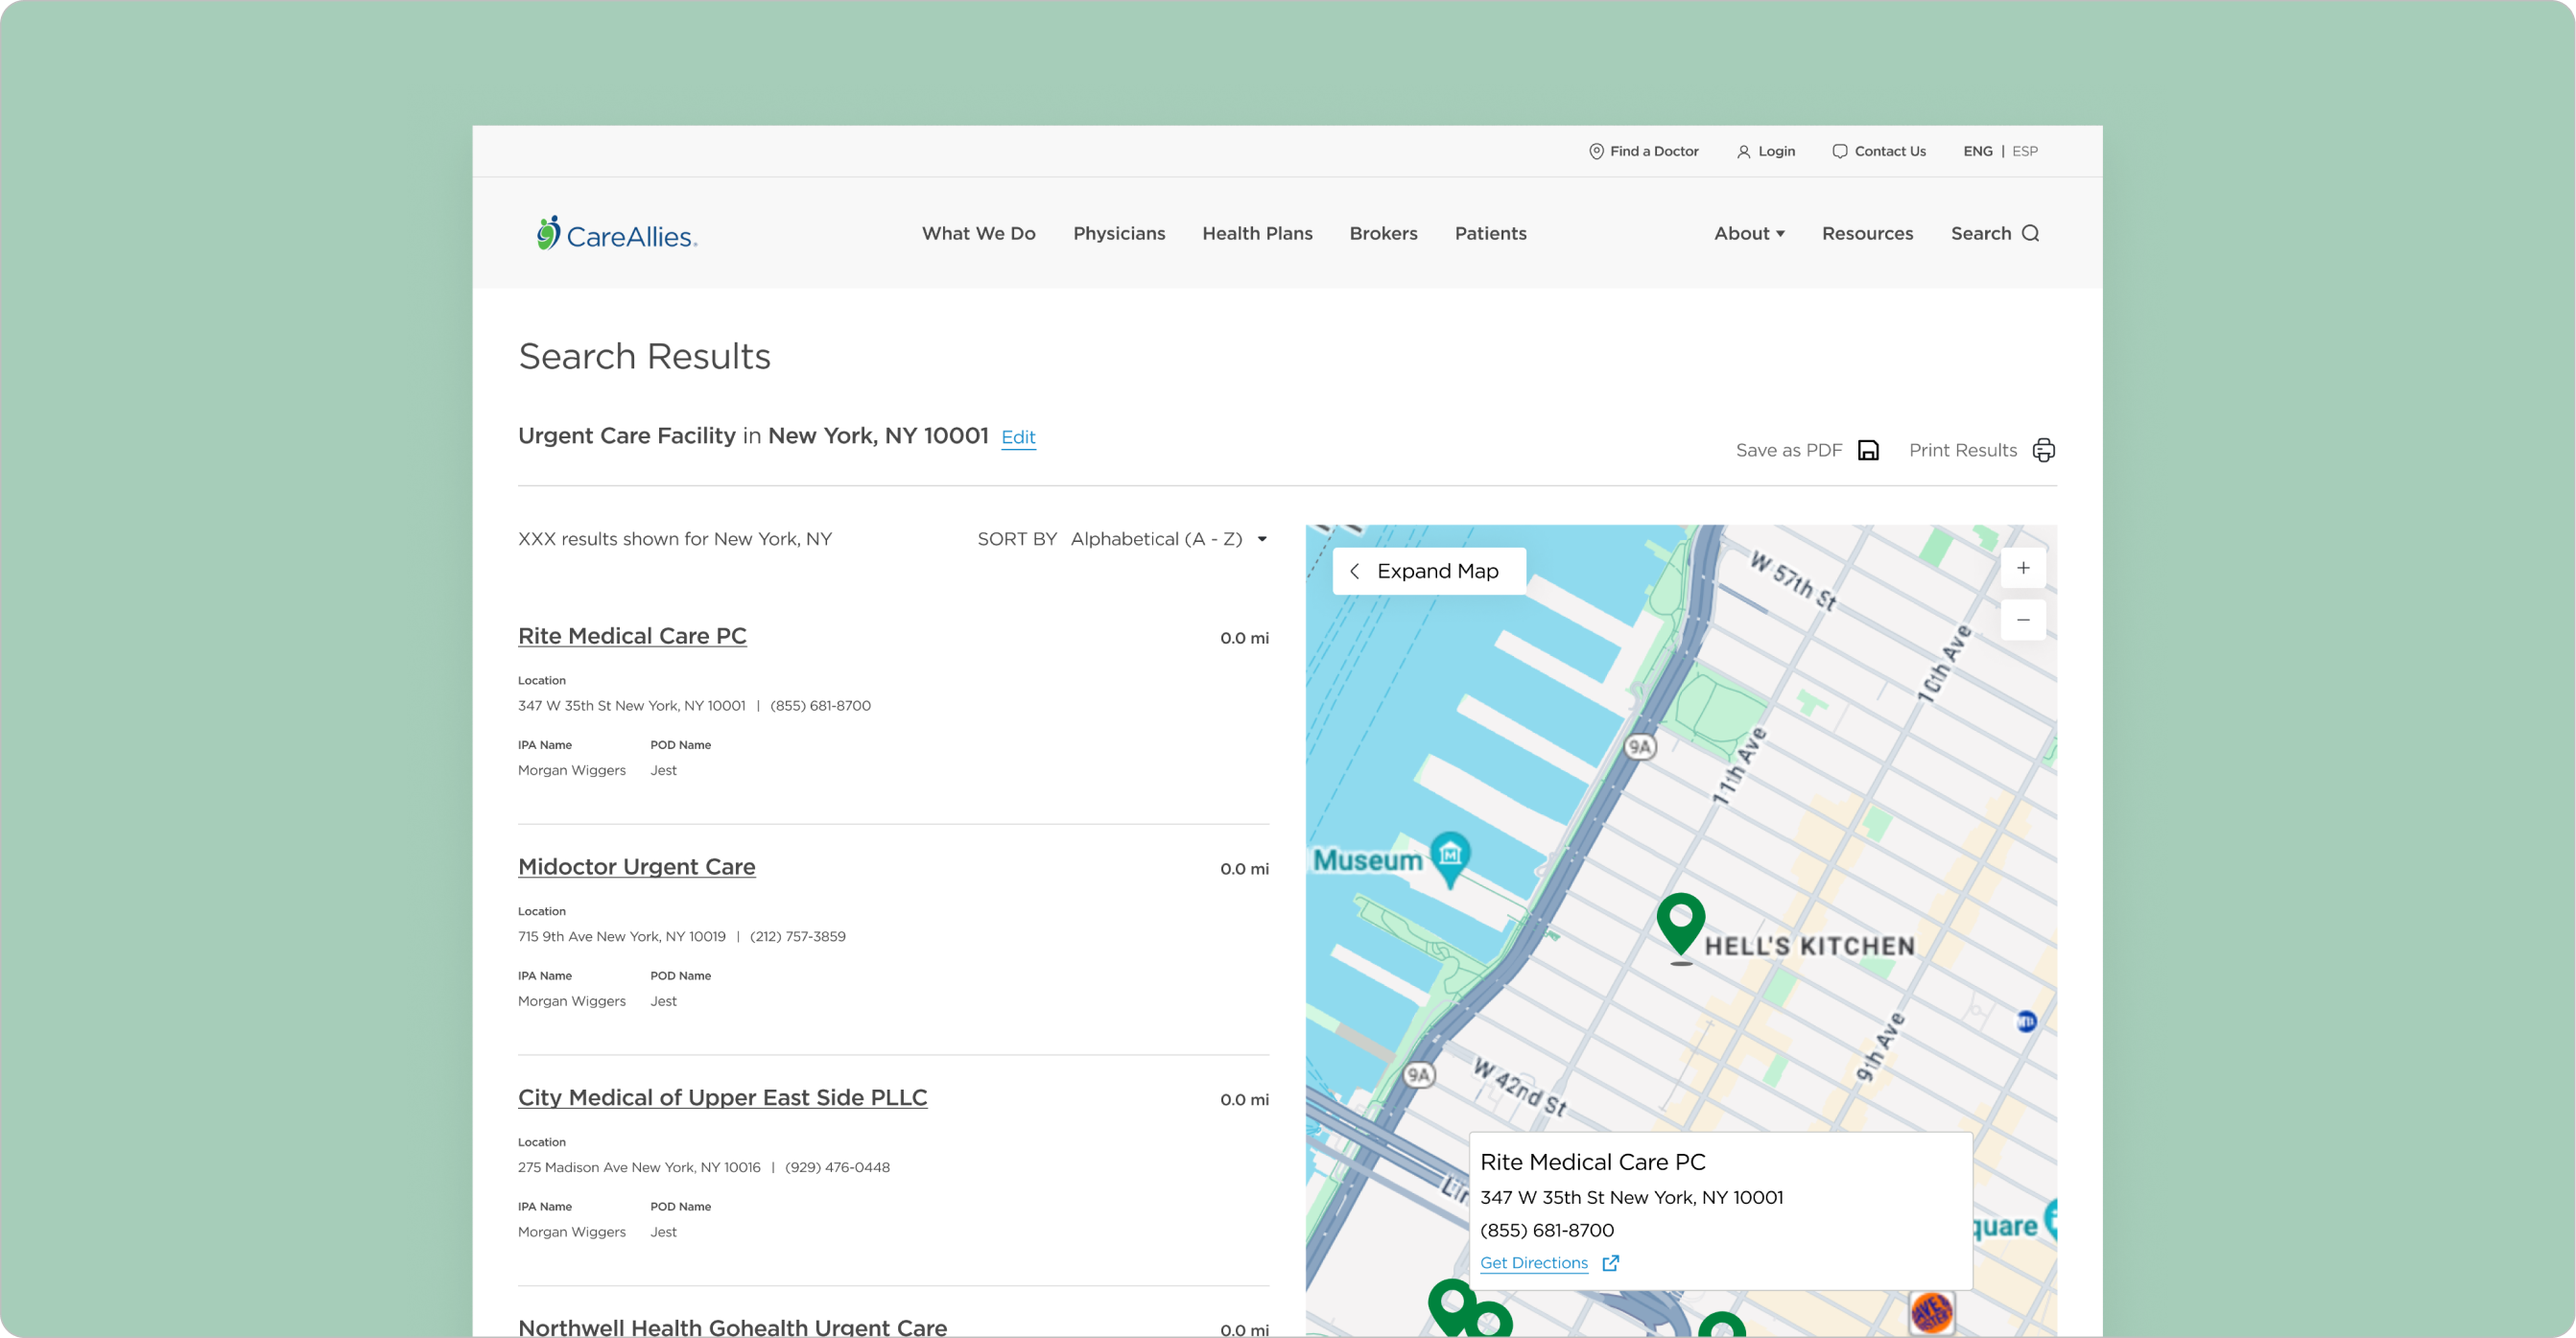This screenshot has width=2576, height=1338.
Task: Open the Sort By Alphabetical dropdown
Action: 1168,539
